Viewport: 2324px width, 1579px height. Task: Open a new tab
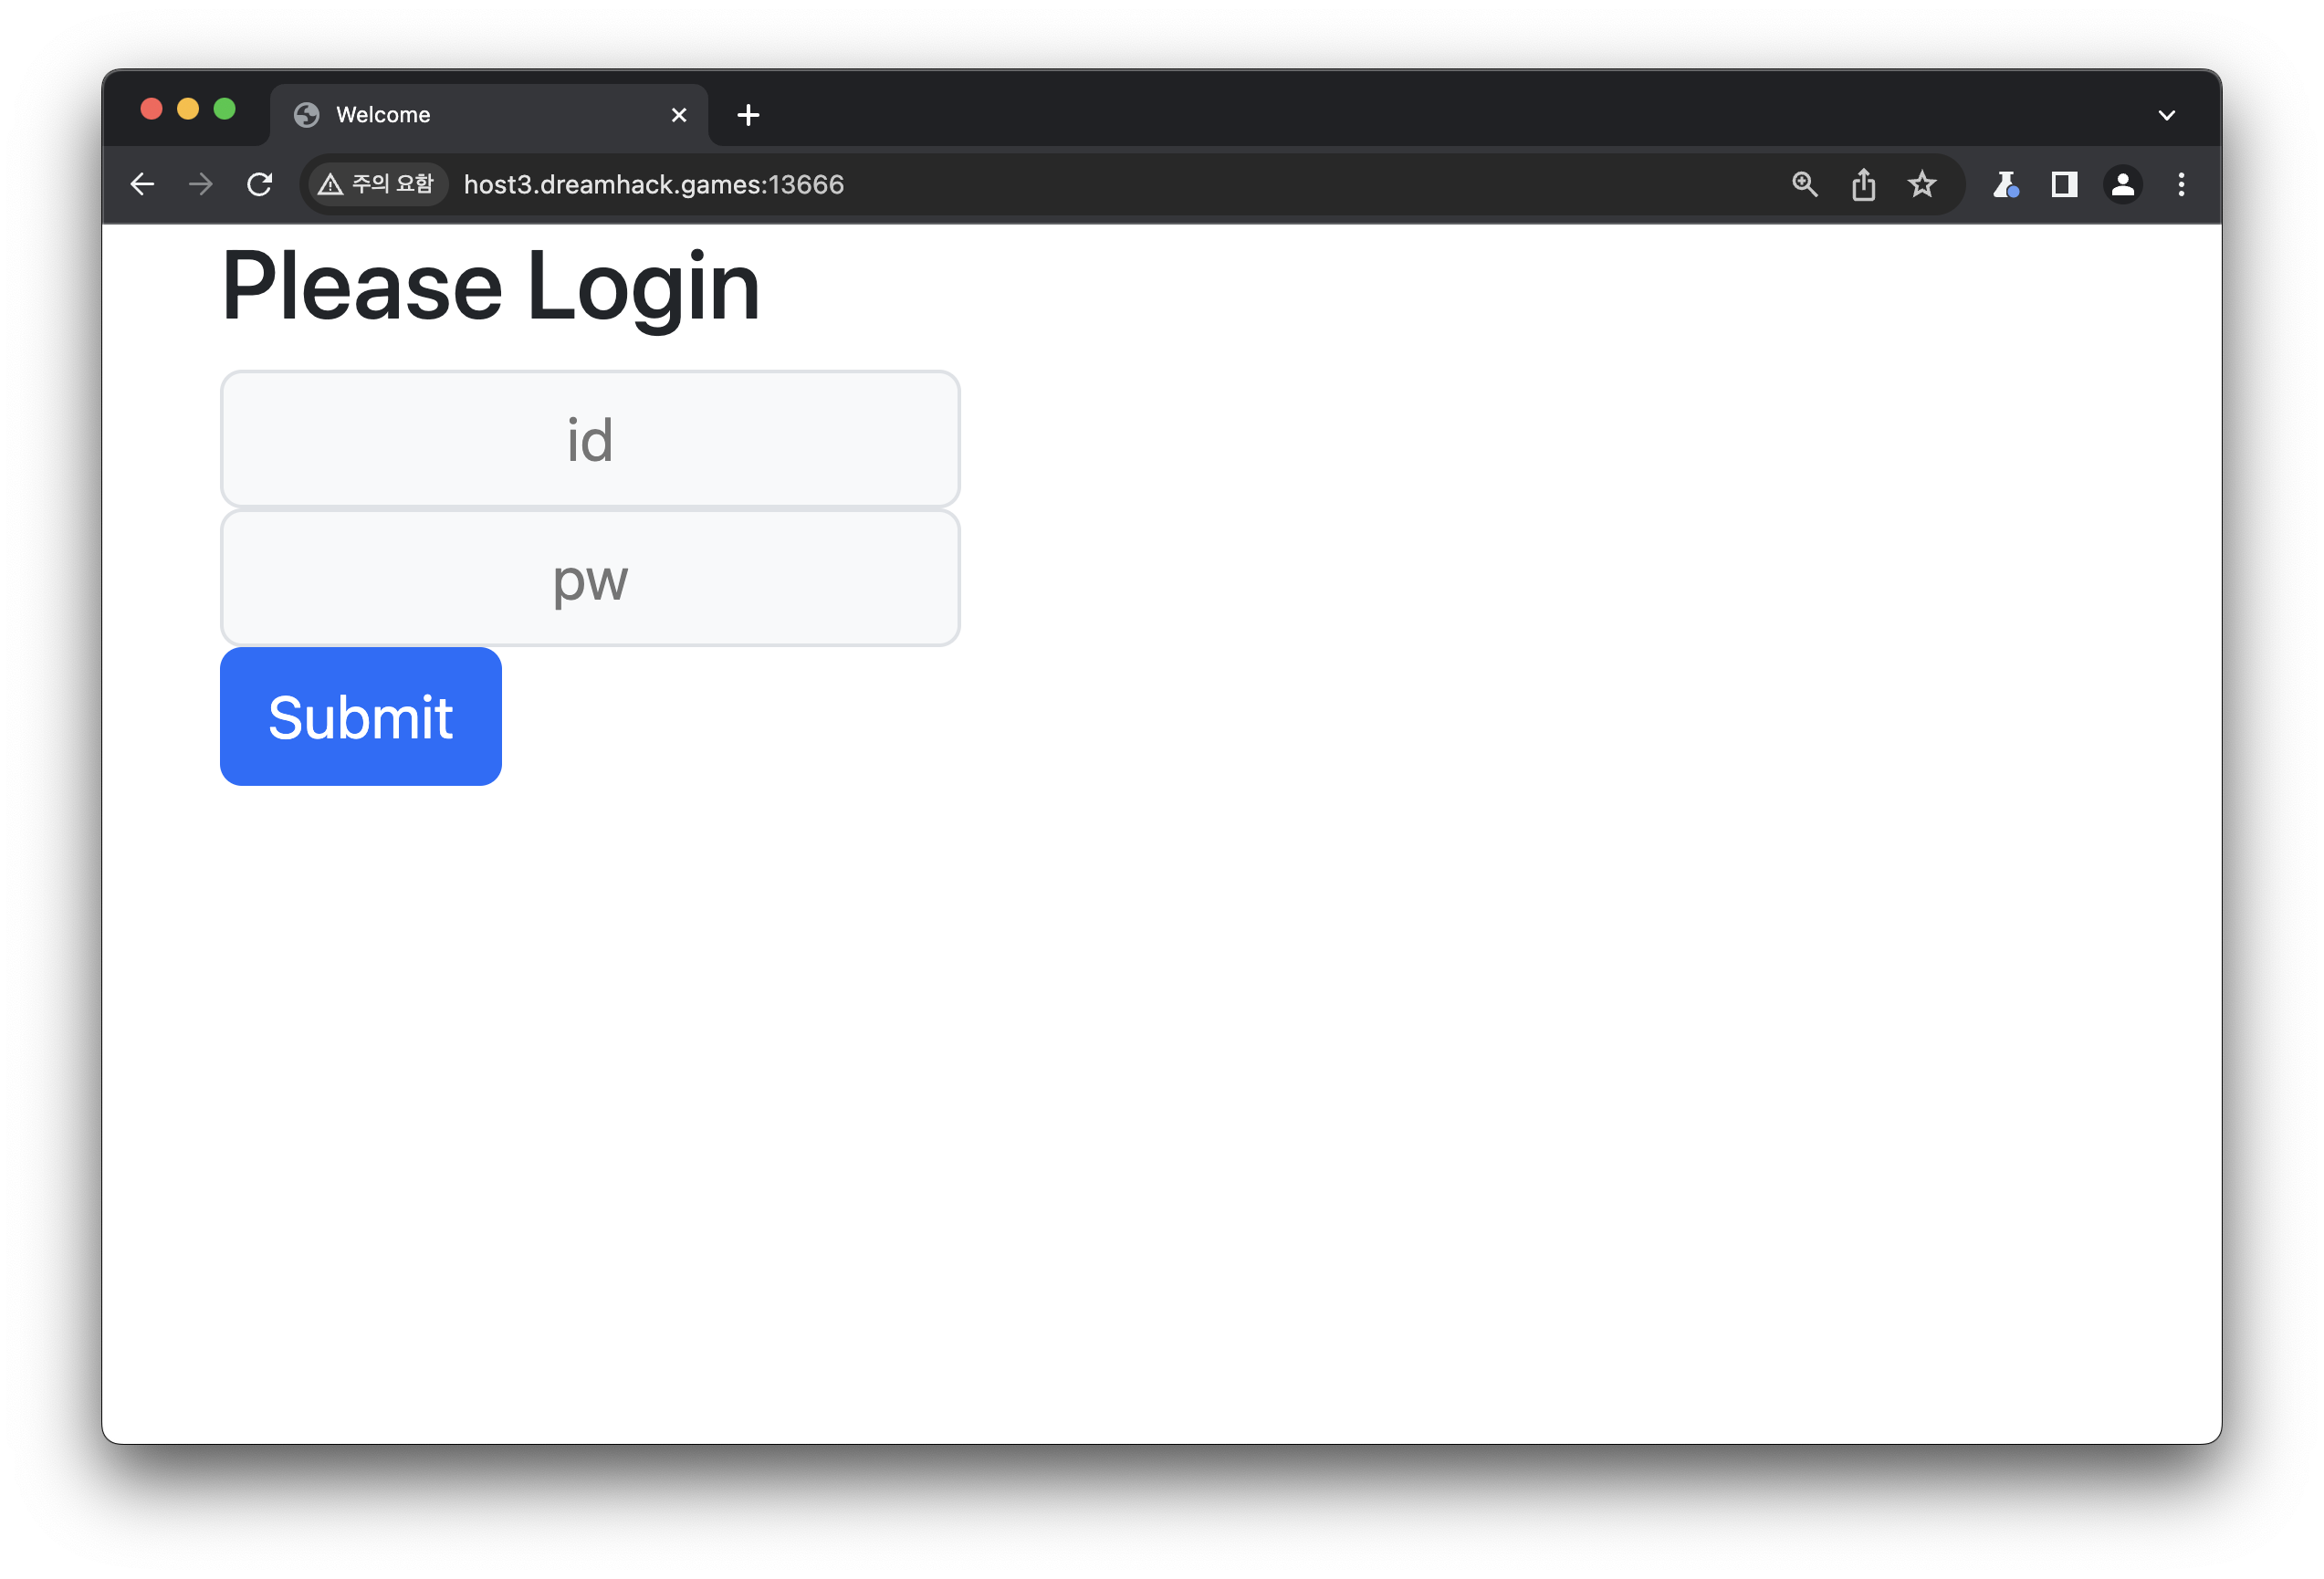click(748, 115)
